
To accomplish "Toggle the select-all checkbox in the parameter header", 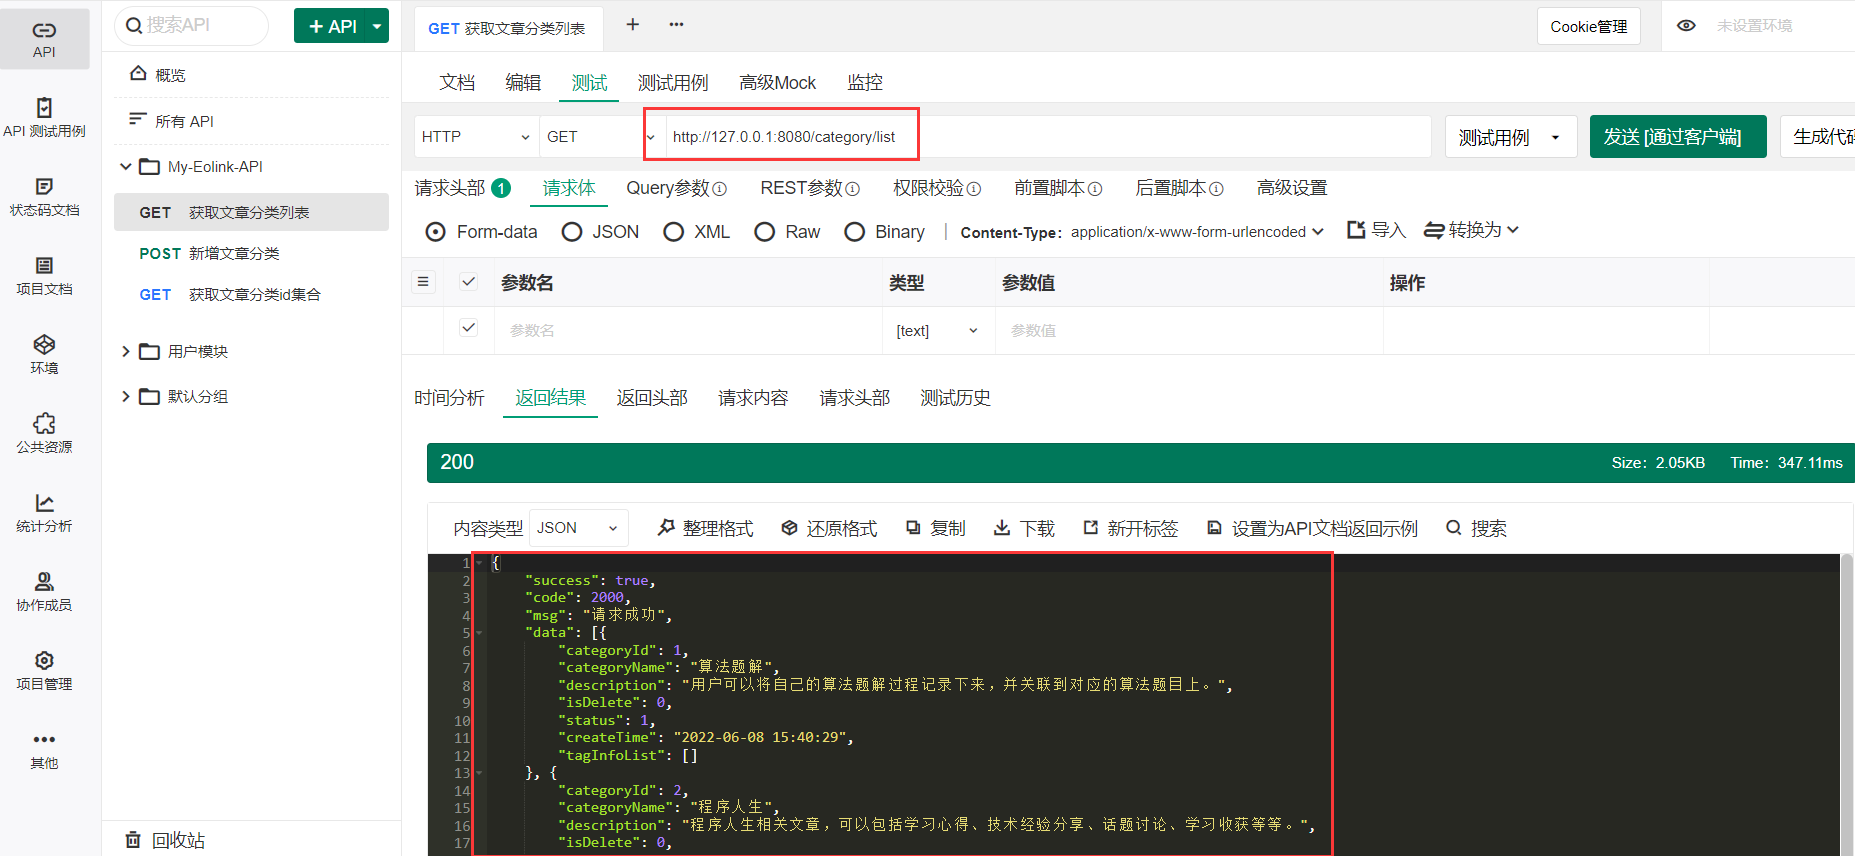I will (468, 282).
